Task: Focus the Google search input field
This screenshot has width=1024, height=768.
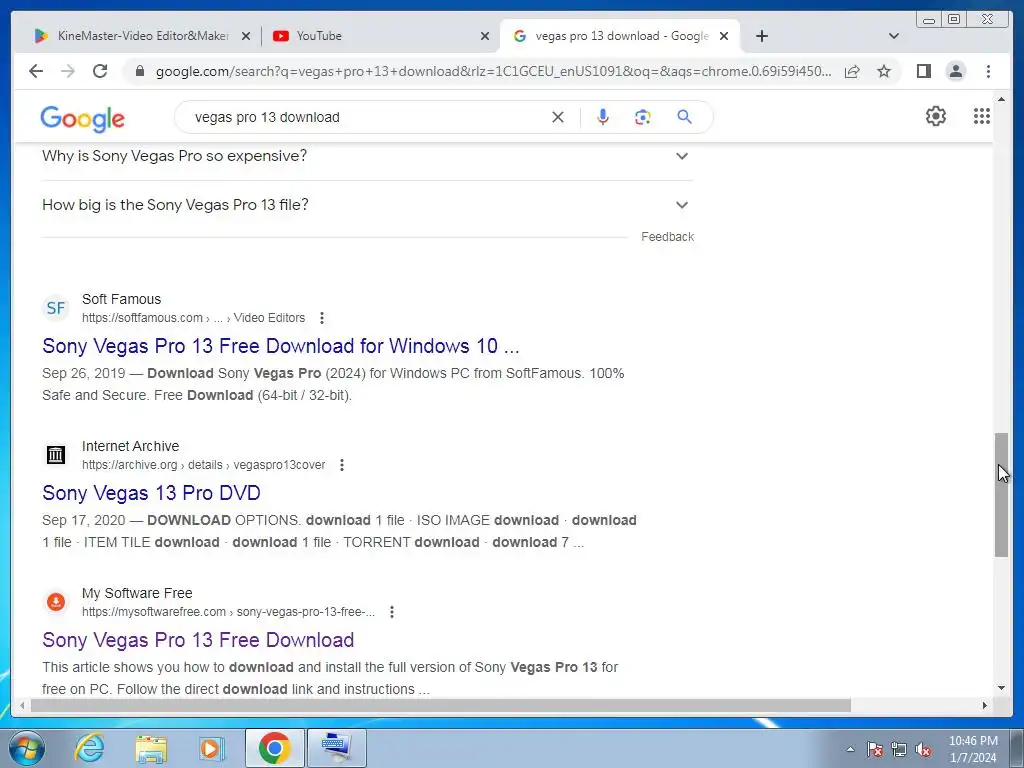Action: point(366,117)
